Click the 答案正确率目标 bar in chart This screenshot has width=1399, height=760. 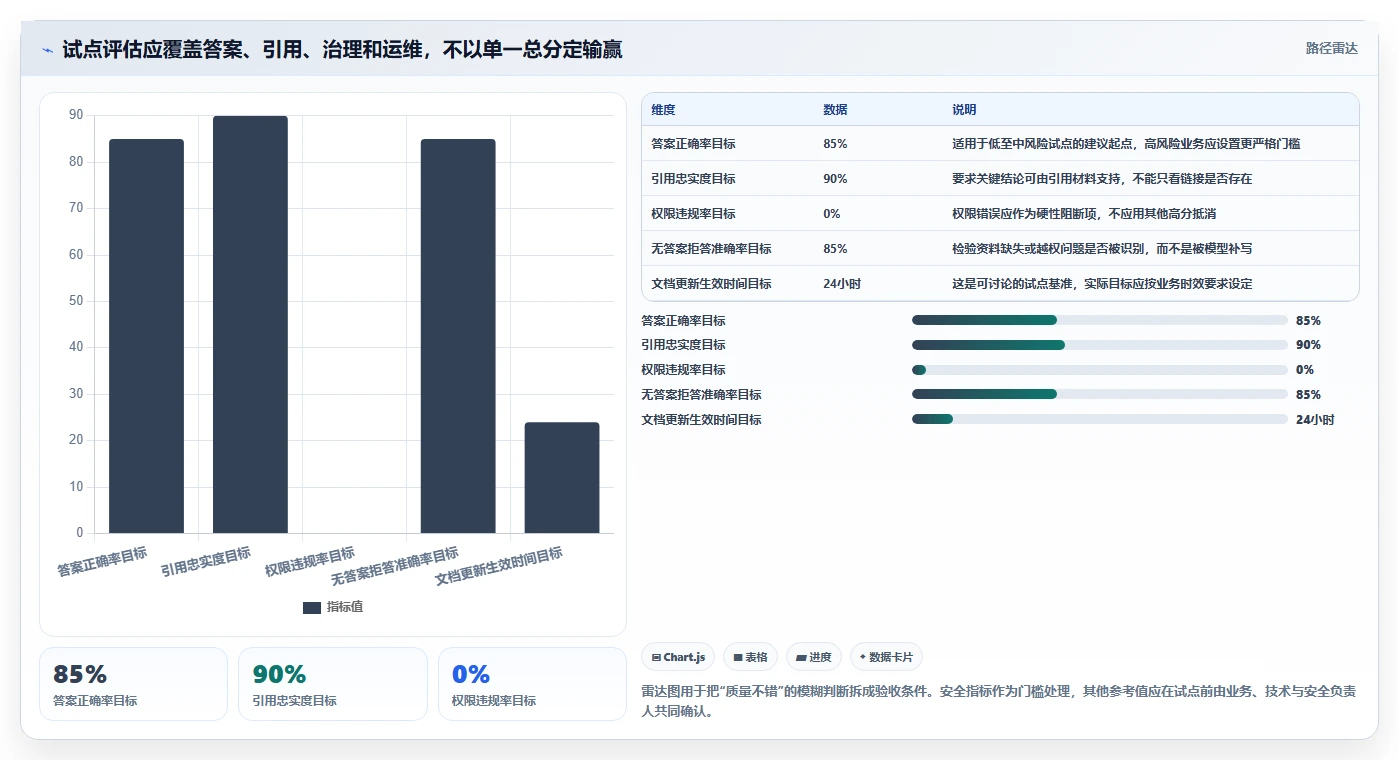pos(146,336)
